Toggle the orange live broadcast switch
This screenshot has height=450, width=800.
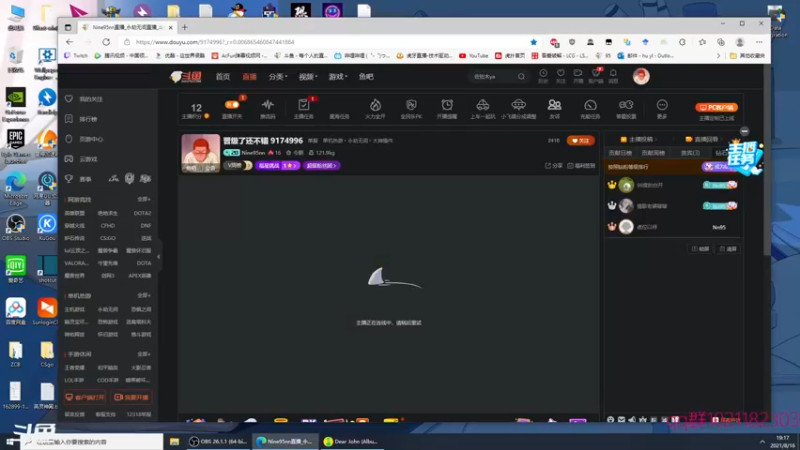pyautogui.click(x=232, y=105)
